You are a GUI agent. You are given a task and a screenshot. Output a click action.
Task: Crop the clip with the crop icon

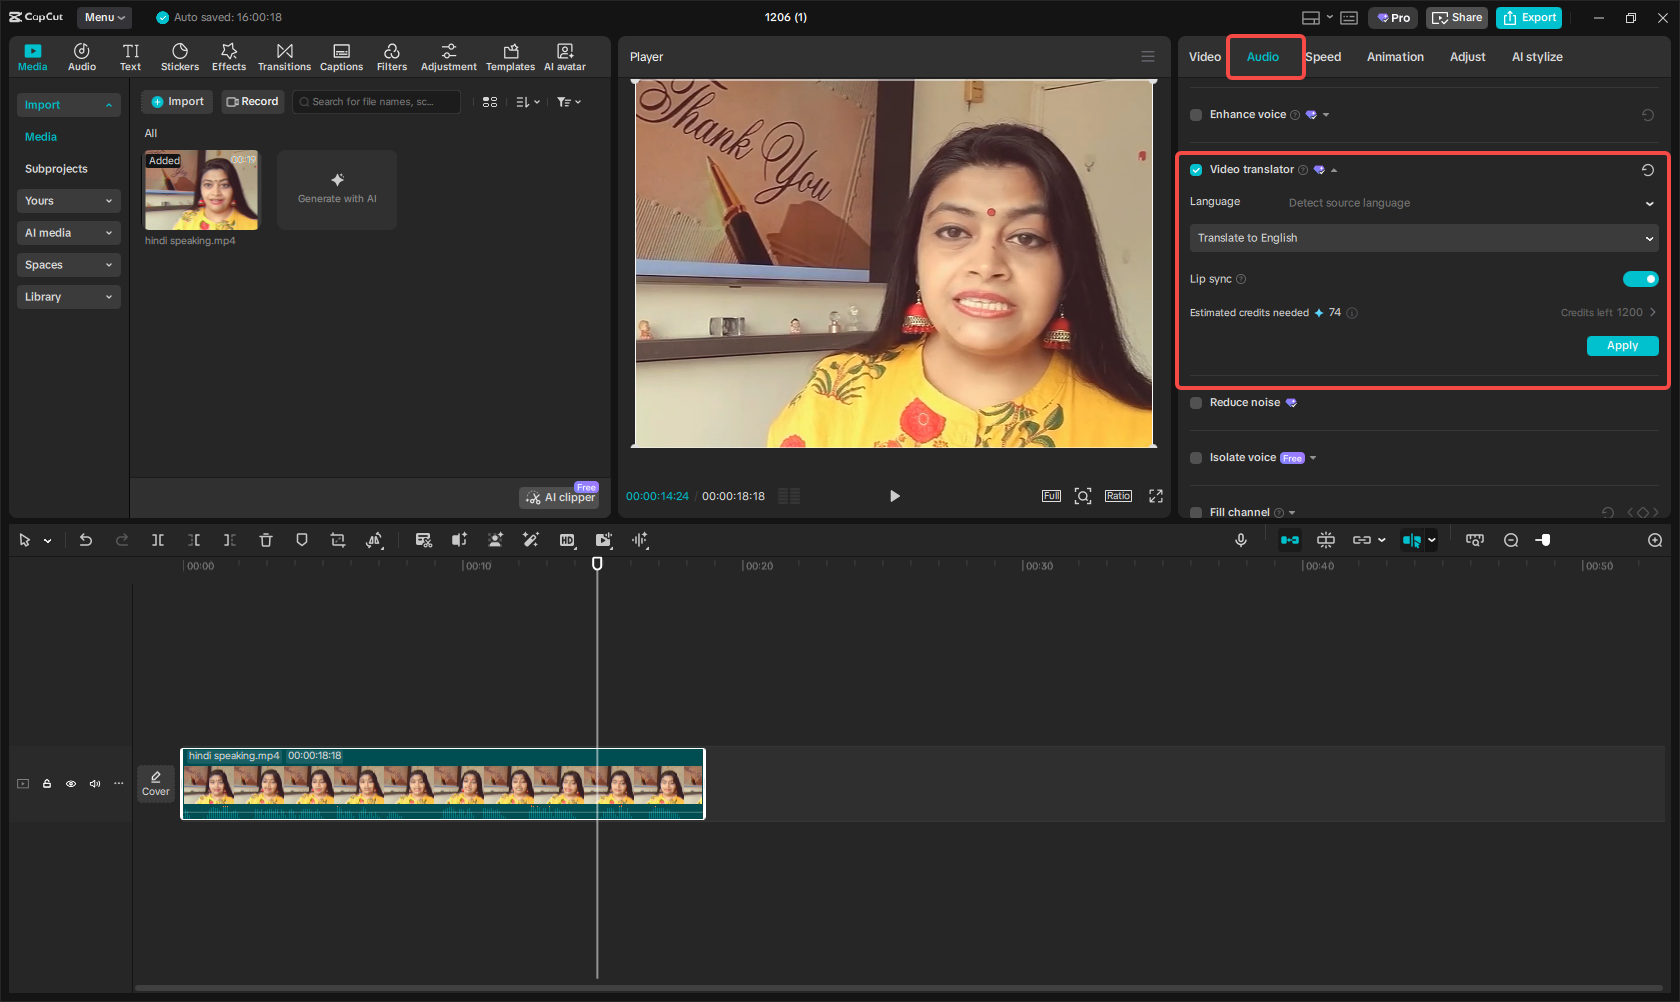point(337,540)
